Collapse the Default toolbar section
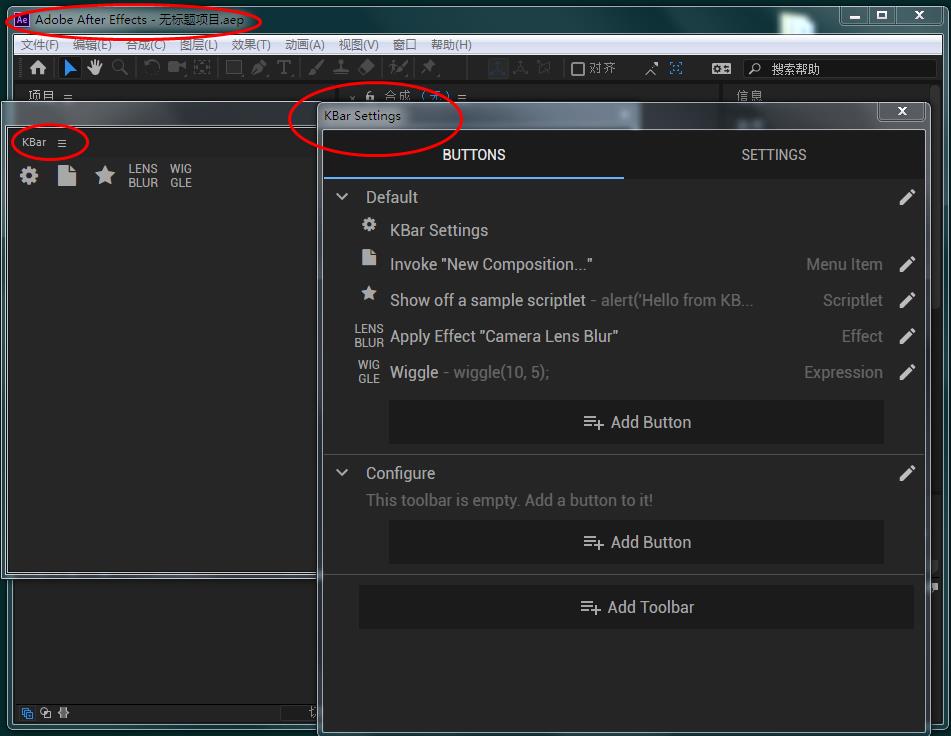Image resolution: width=951 pixels, height=736 pixels. 342,197
